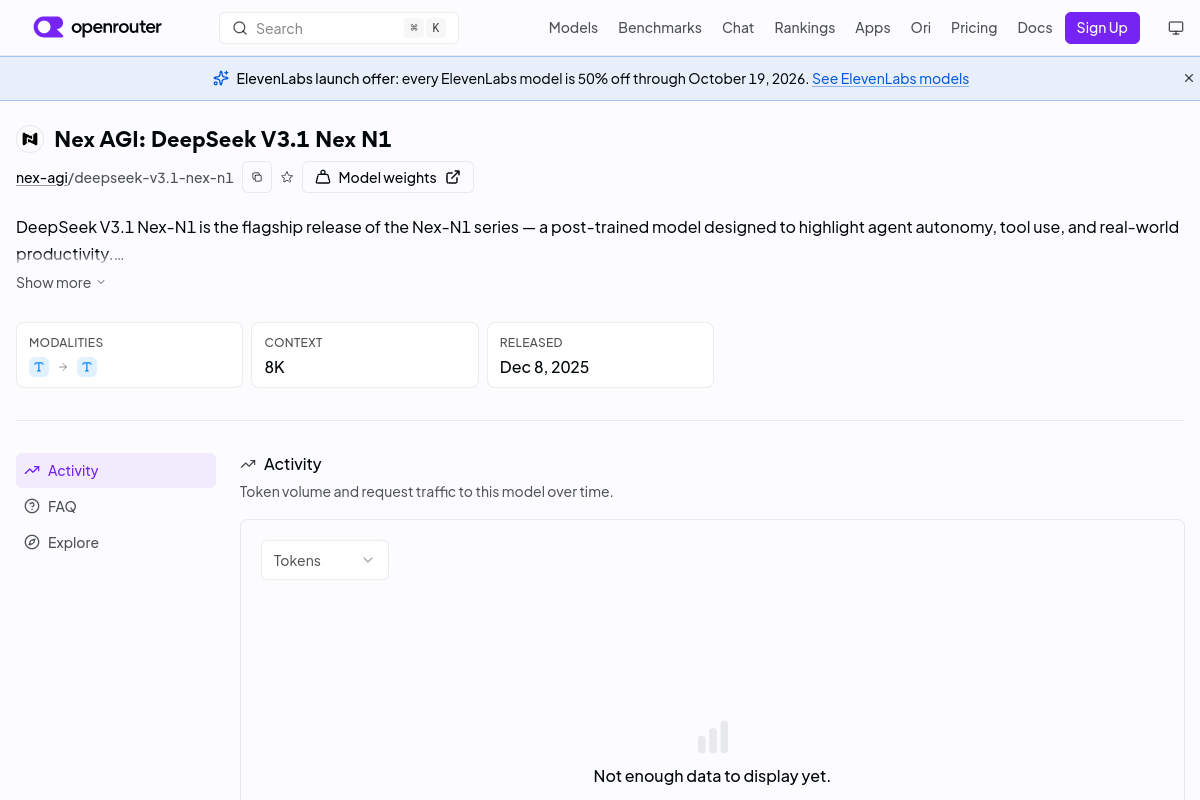Follow the See ElevenLabs models link

[x=890, y=78]
